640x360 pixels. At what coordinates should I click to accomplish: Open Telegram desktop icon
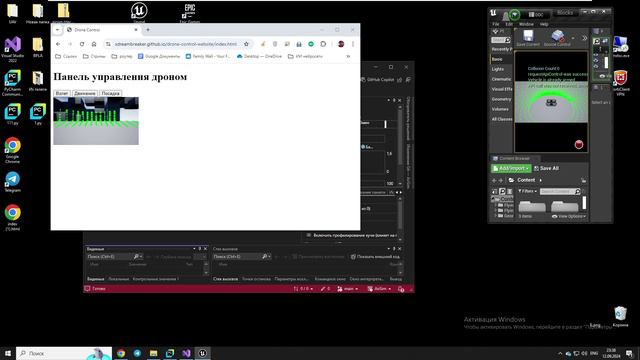(x=13, y=182)
